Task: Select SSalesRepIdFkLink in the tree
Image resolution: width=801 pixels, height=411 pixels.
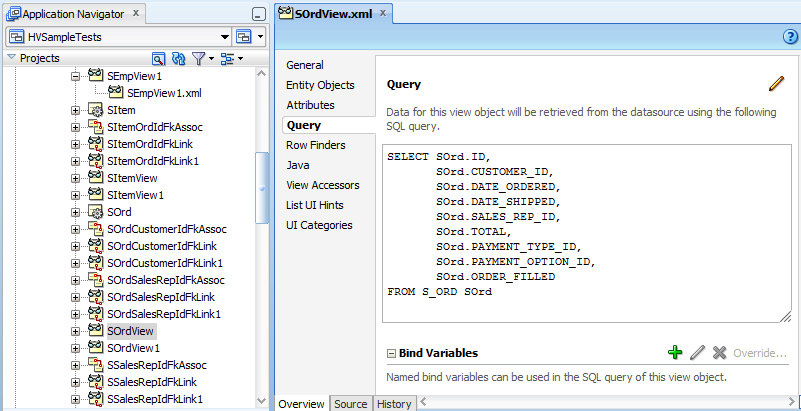Action: [x=152, y=381]
